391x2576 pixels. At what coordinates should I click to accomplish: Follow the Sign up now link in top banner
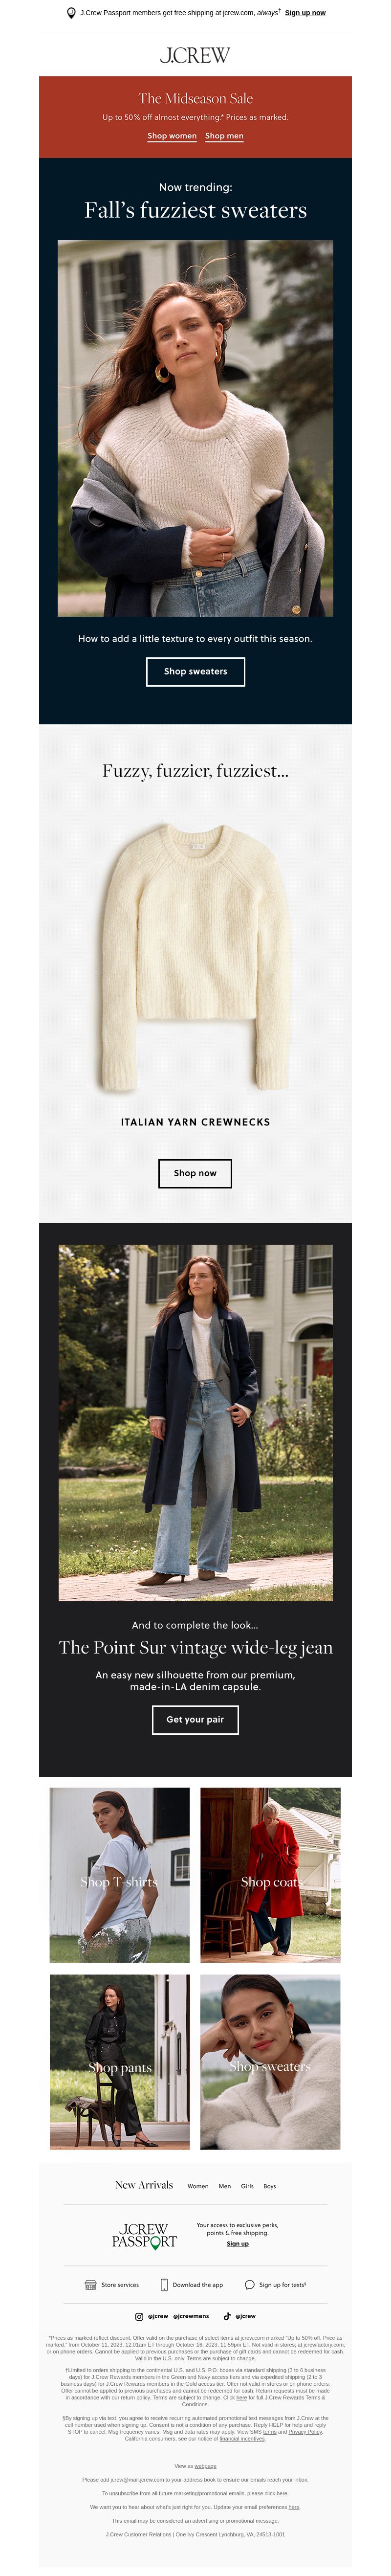coord(305,13)
